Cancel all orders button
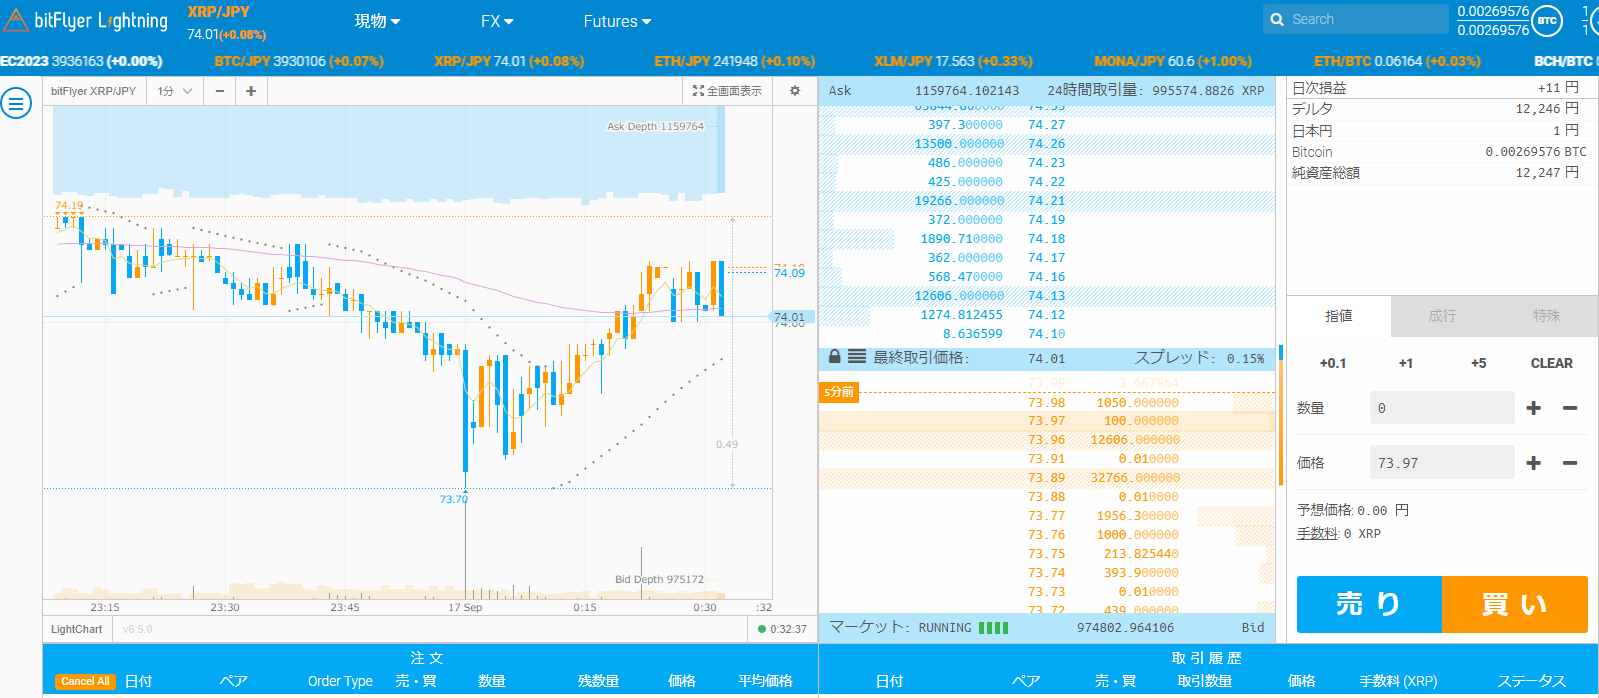Screen dimensions: 1599x698 click(x=85, y=681)
